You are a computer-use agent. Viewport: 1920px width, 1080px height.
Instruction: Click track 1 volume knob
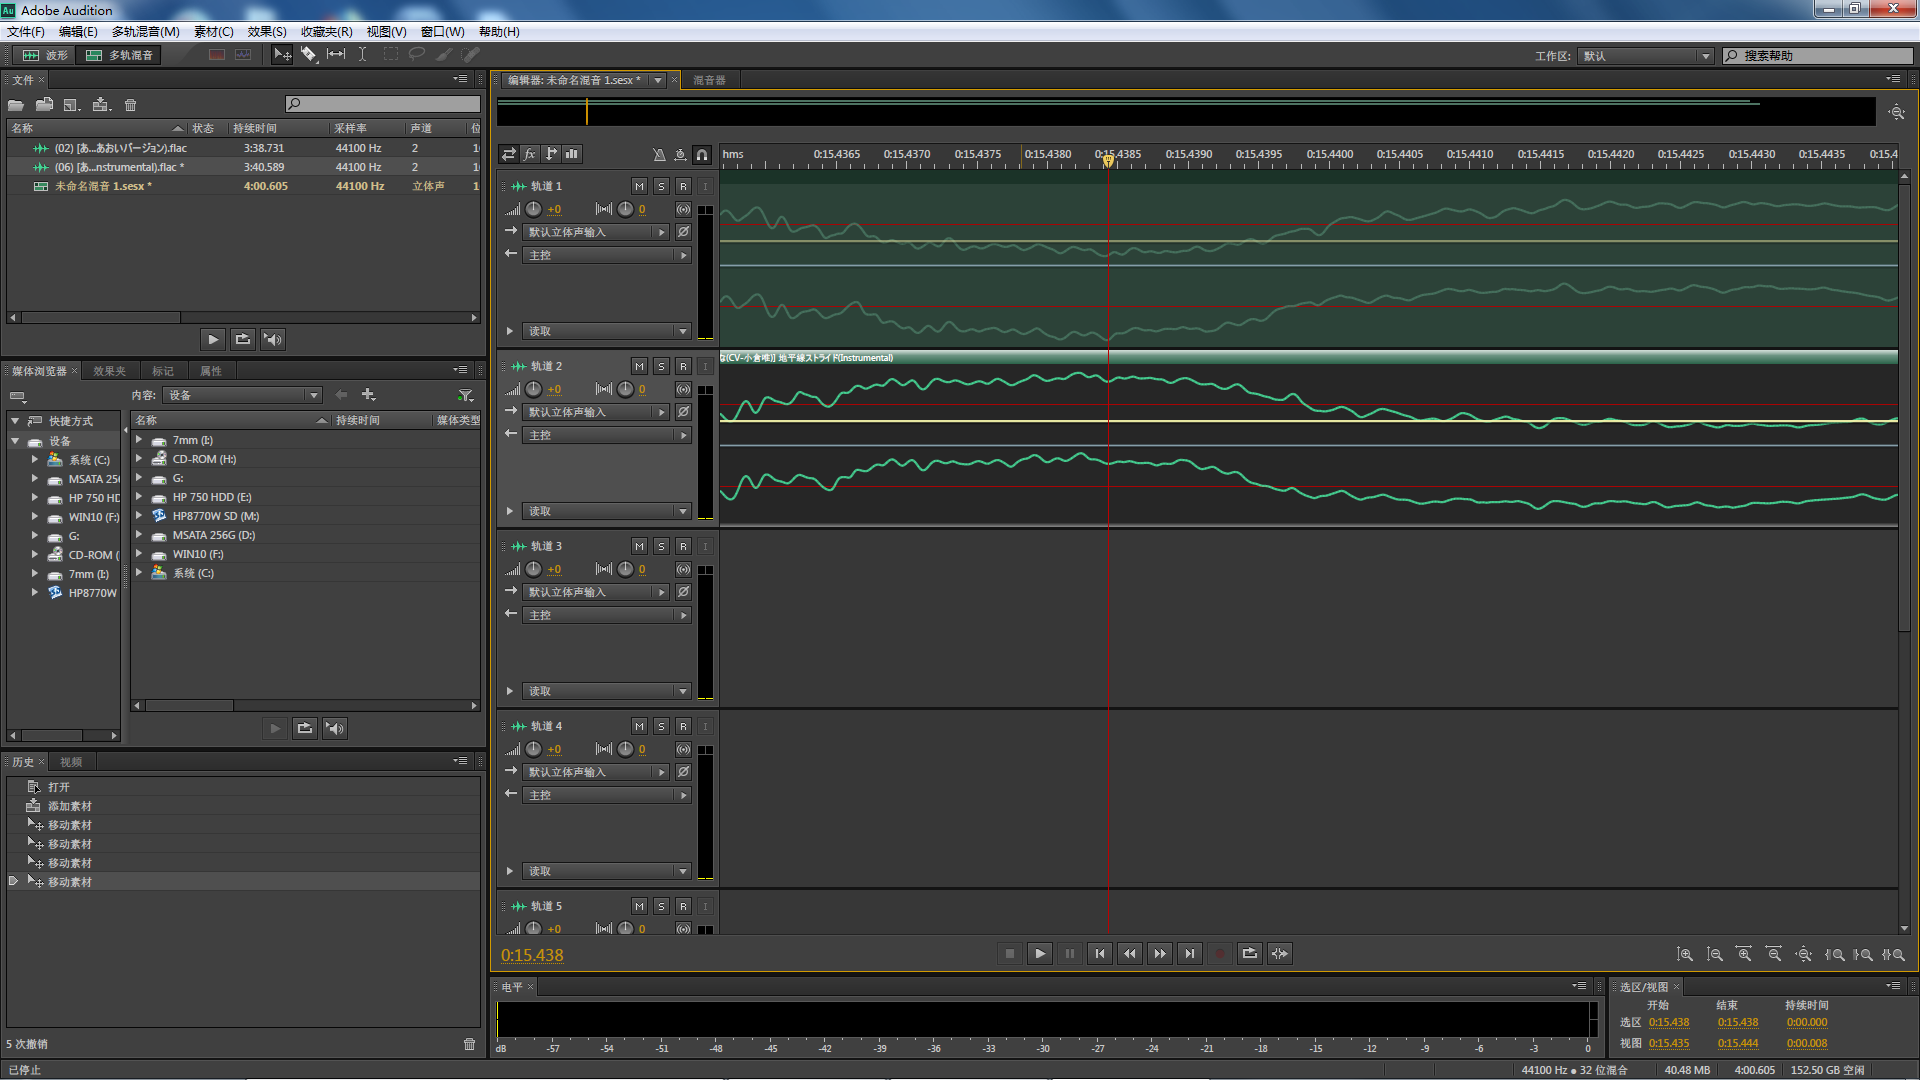point(534,209)
